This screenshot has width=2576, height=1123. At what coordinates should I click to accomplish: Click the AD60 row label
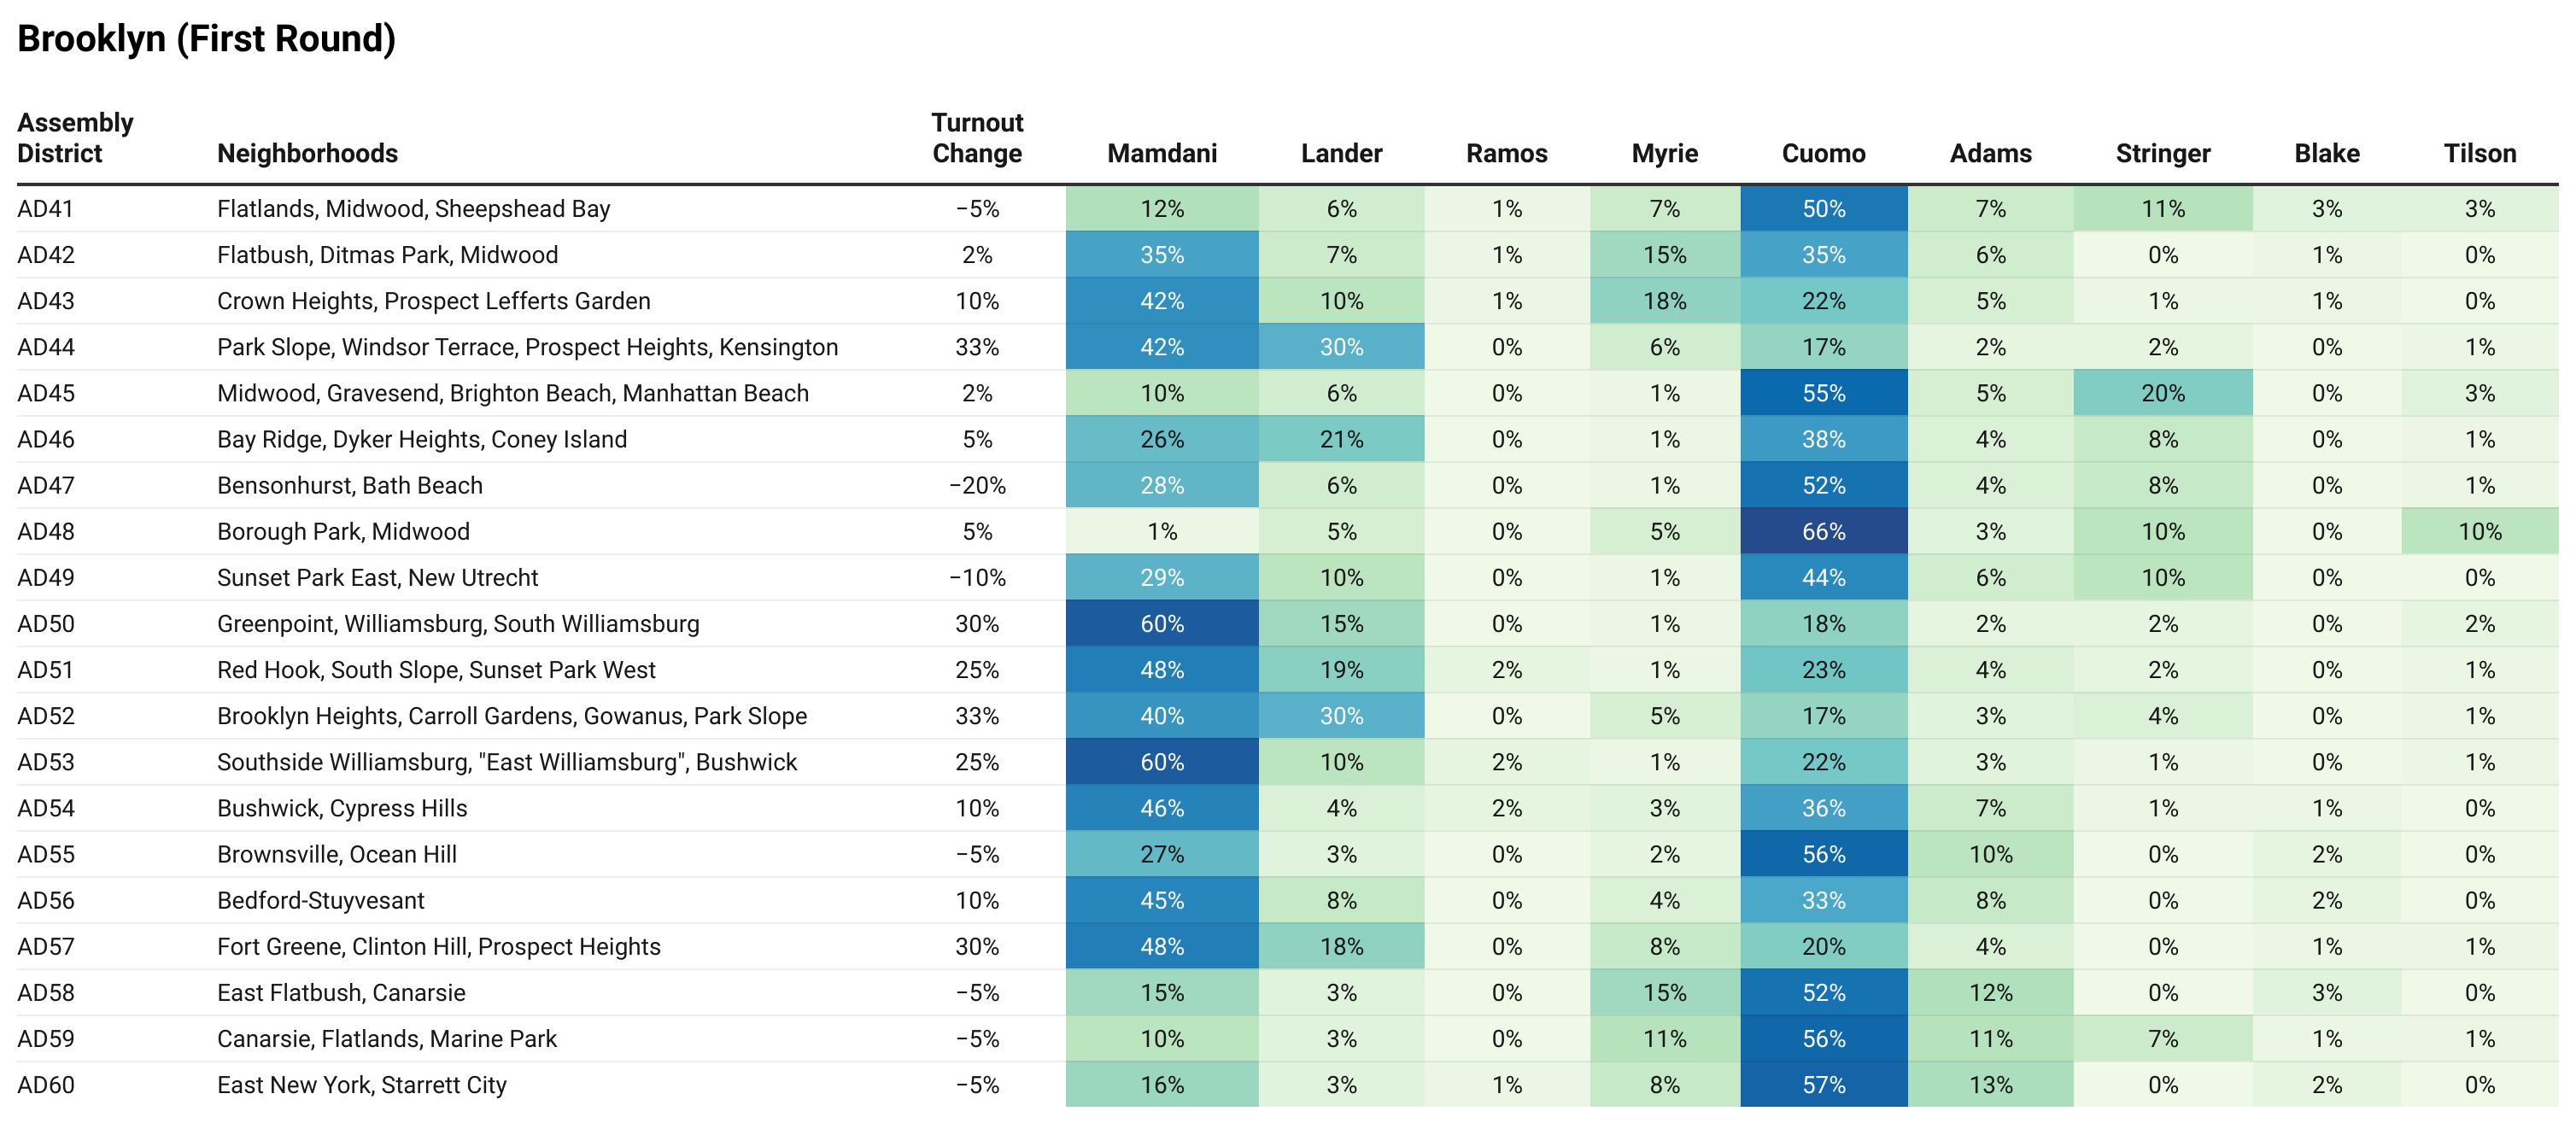coord(45,1085)
